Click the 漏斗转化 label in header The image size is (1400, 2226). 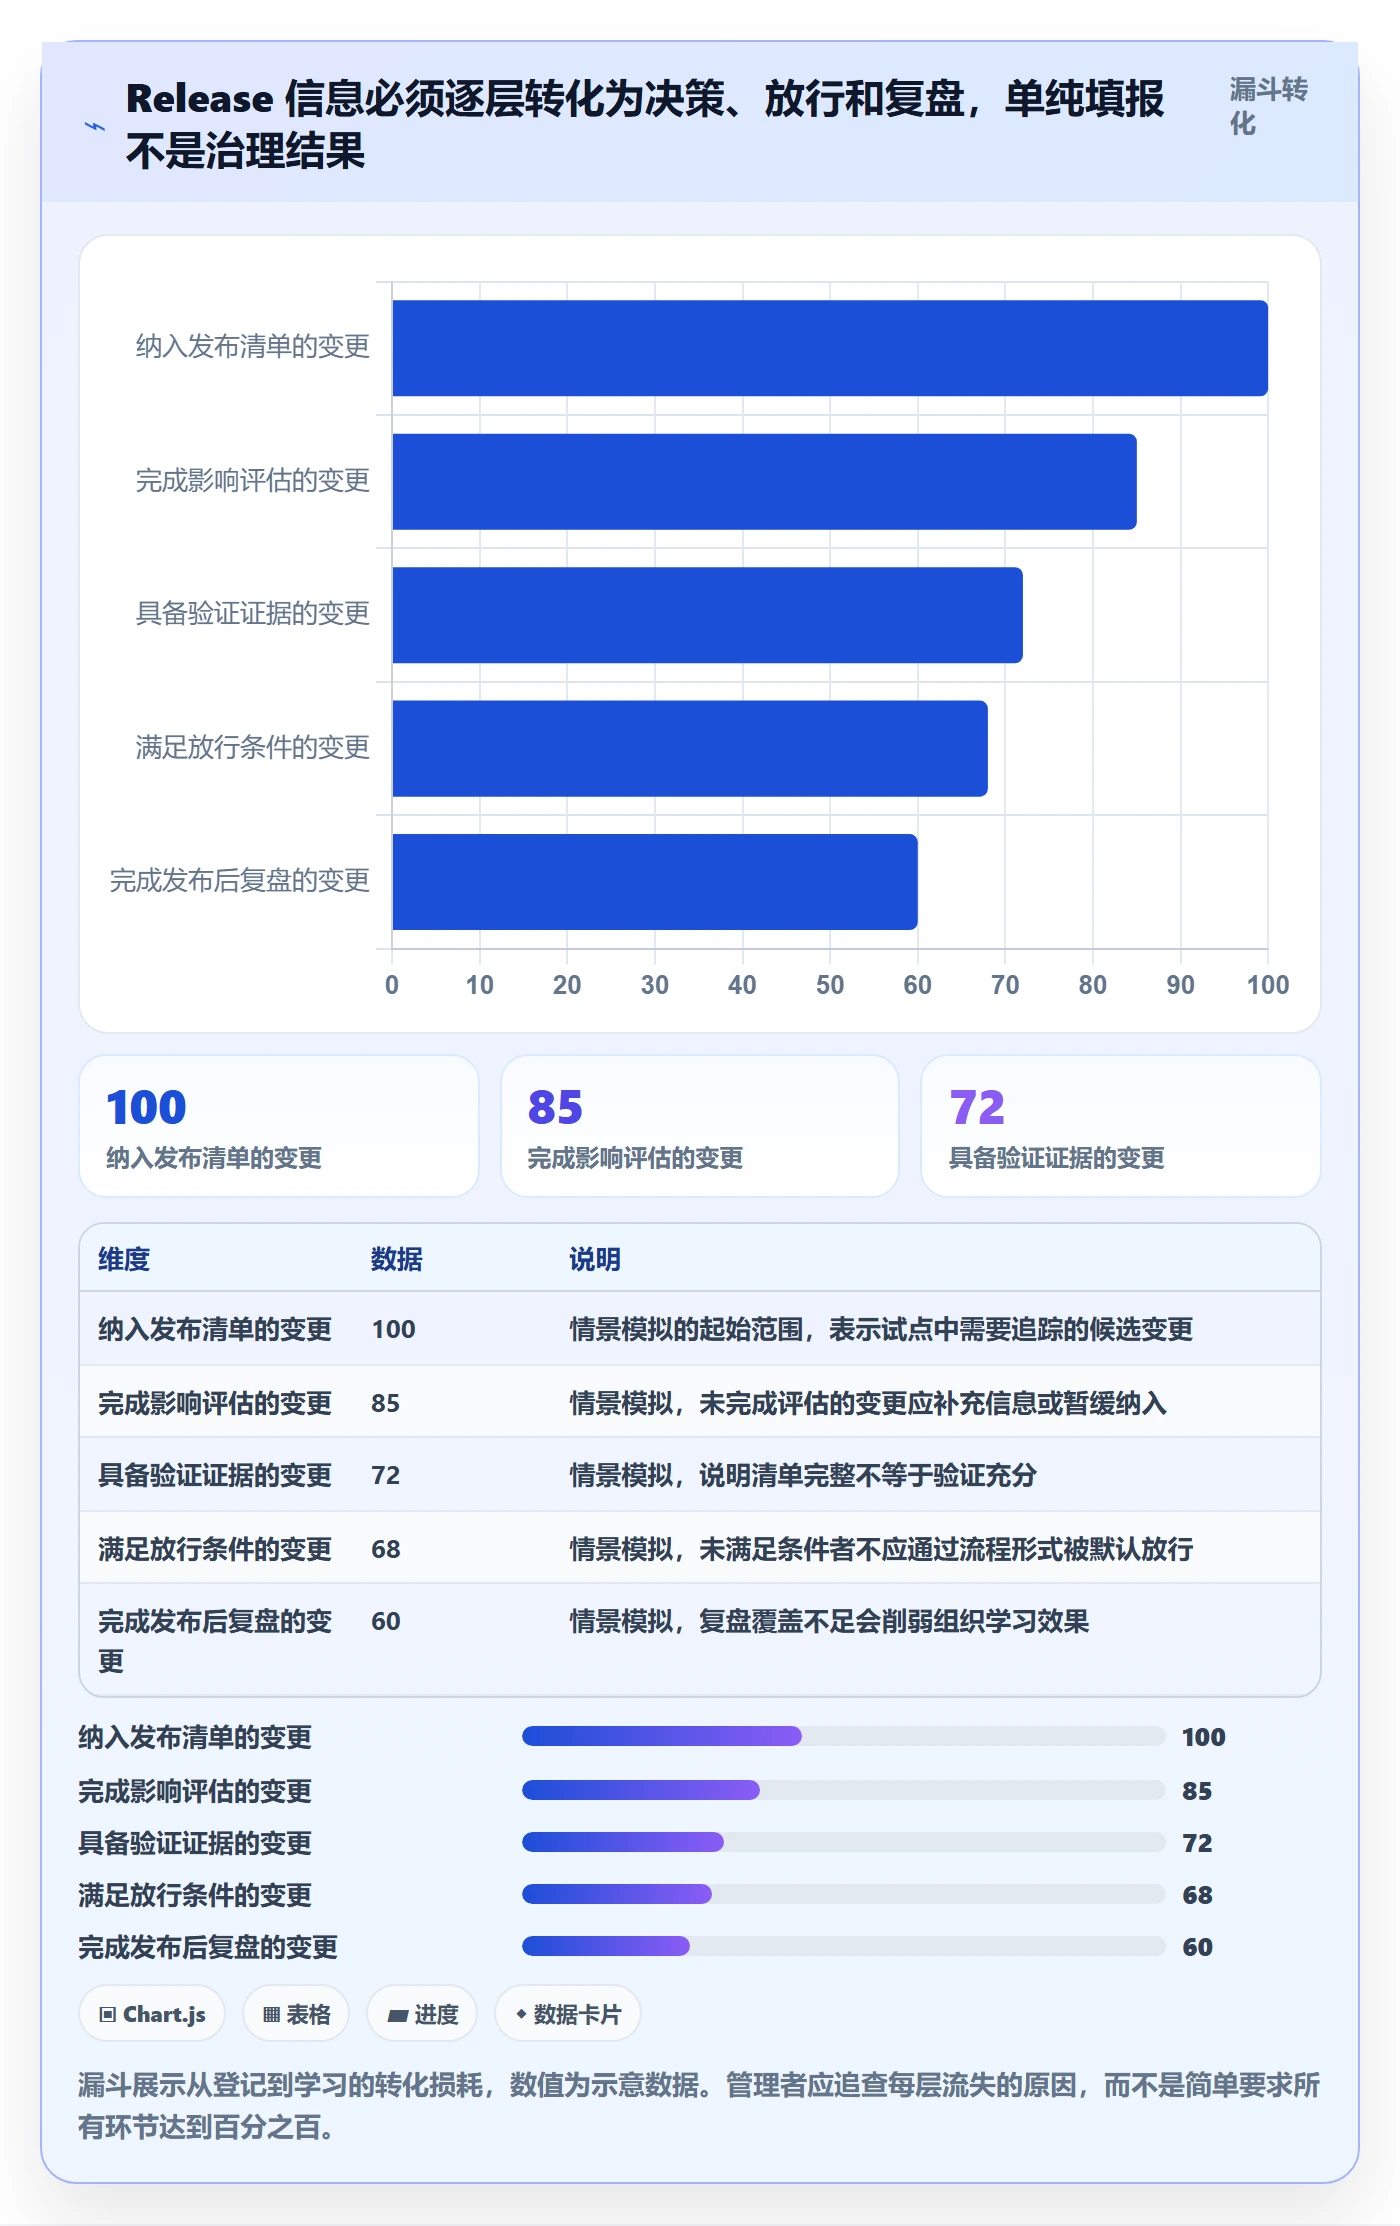pyautogui.click(x=1268, y=106)
